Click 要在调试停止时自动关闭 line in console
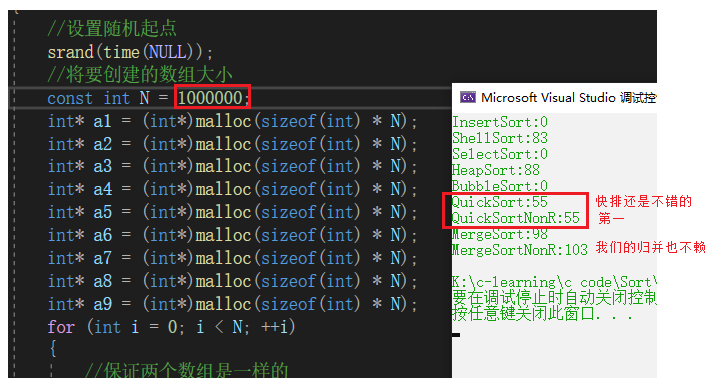 tap(554, 297)
